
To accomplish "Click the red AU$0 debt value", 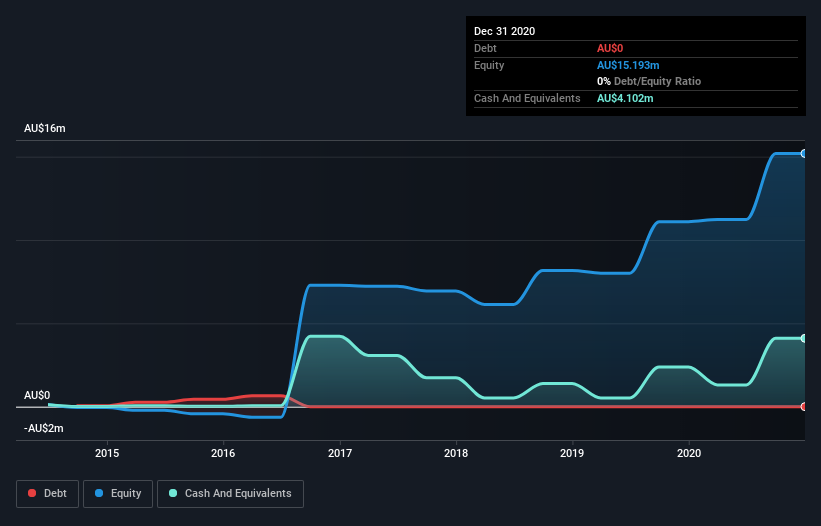I will (610, 48).
